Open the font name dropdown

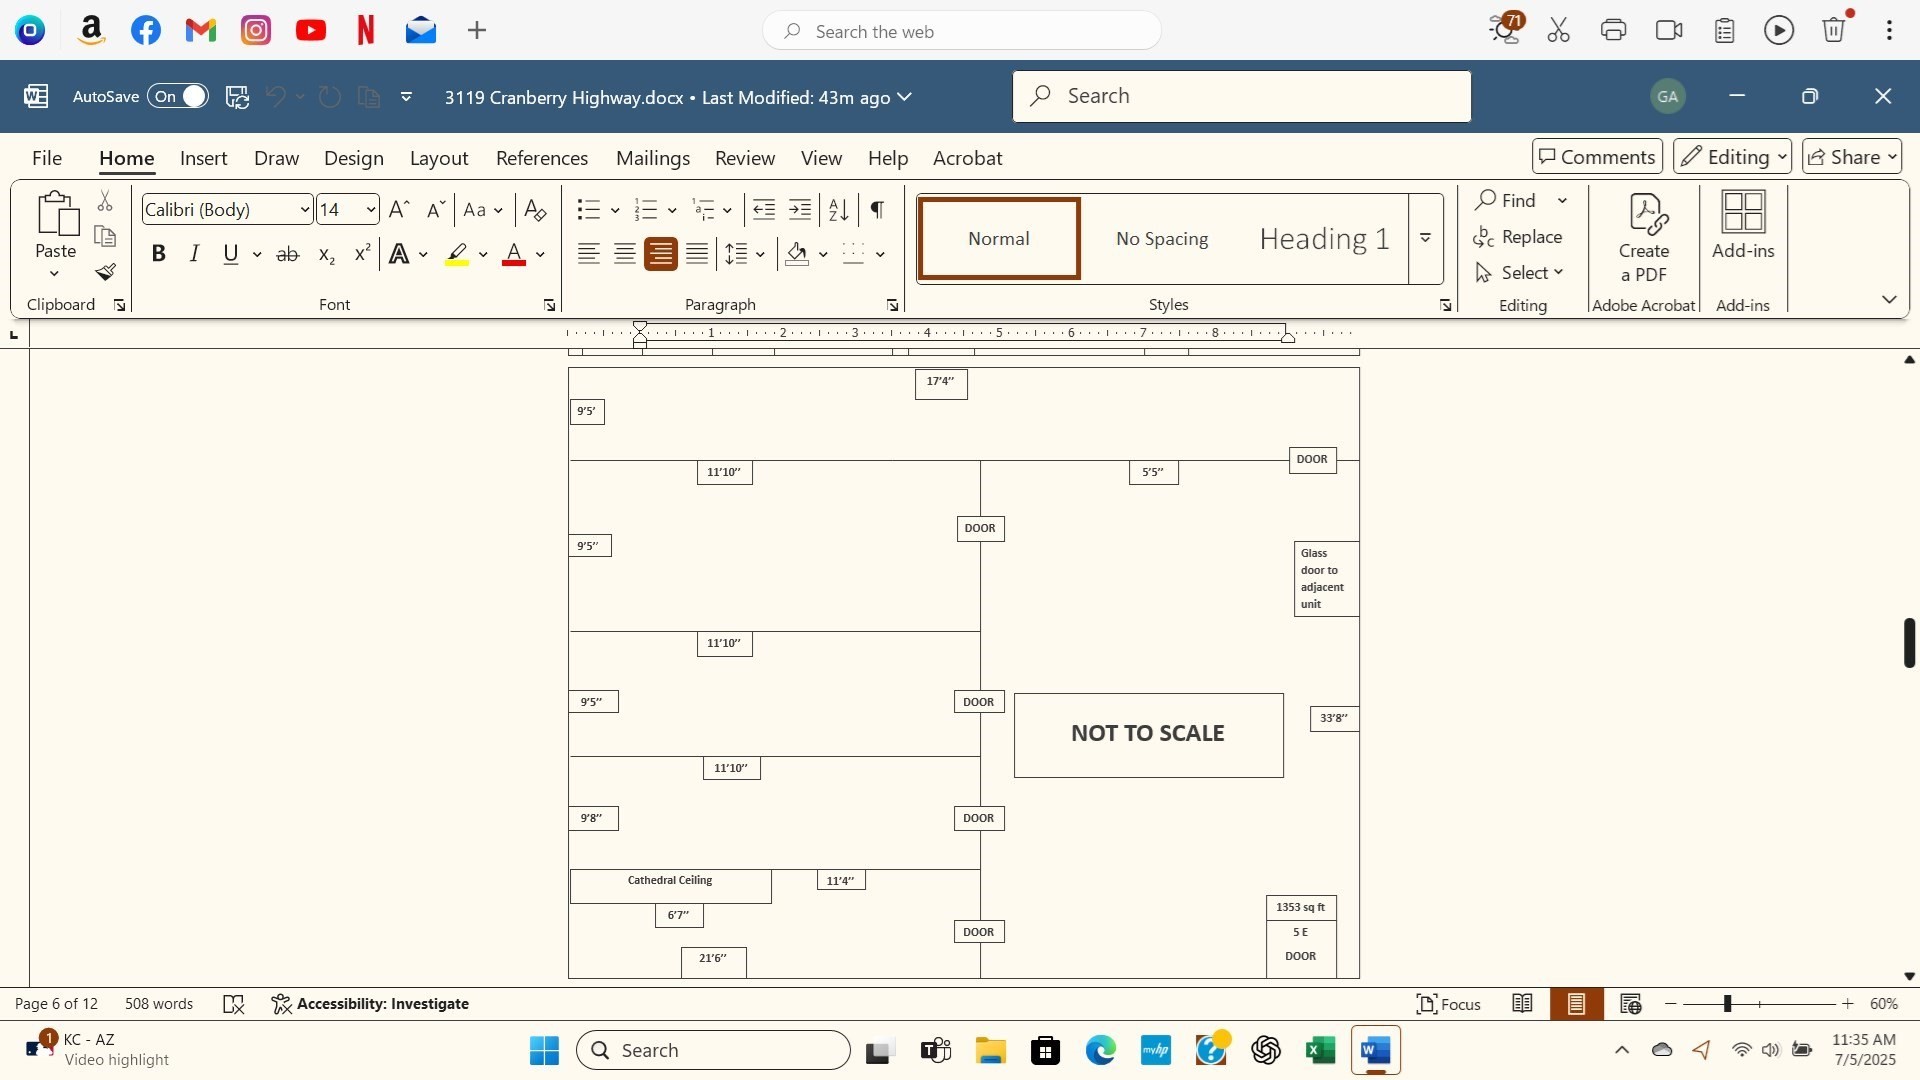click(x=305, y=210)
